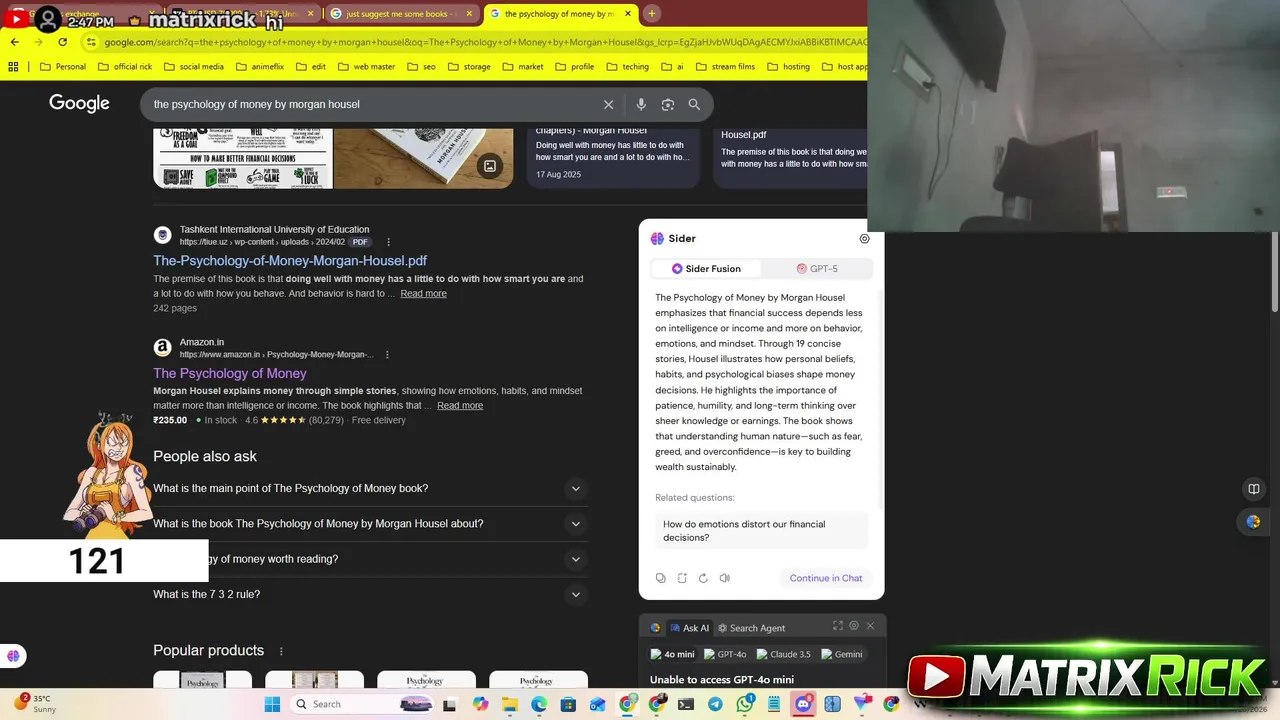The height and width of the screenshot is (720, 1280).
Task: Go back in Chrome
Action: pyautogui.click(x=14, y=42)
